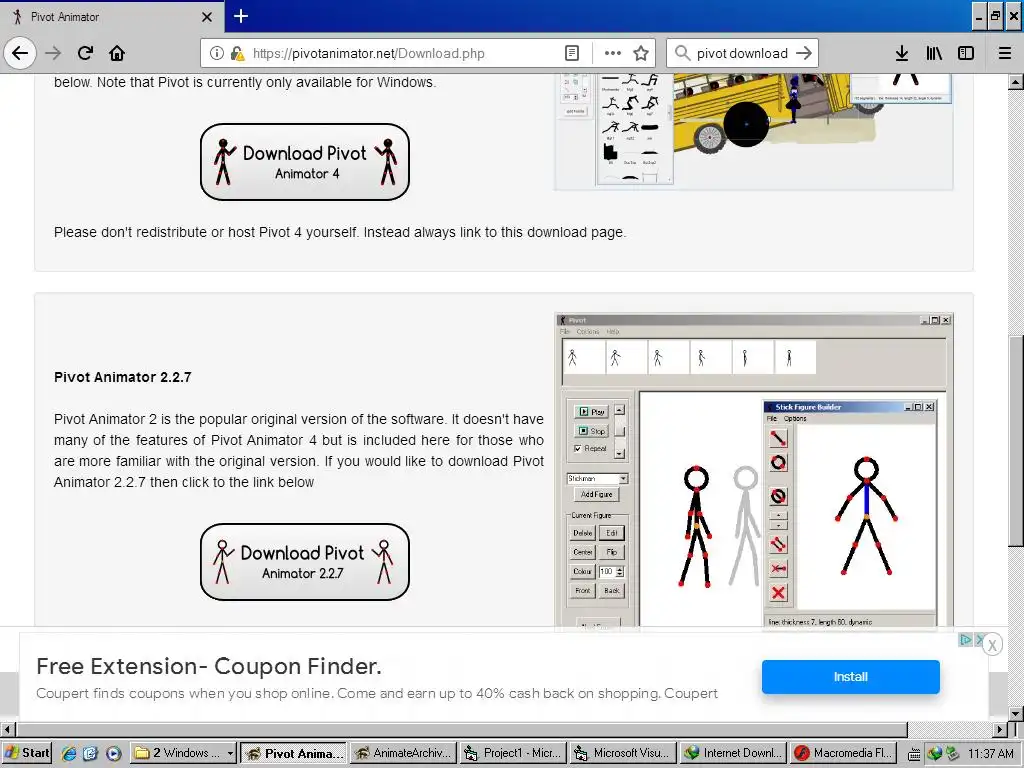The width and height of the screenshot is (1024, 768).
Task: Click the vertical scrollbar up arrow
Action: coord(1016,82)
